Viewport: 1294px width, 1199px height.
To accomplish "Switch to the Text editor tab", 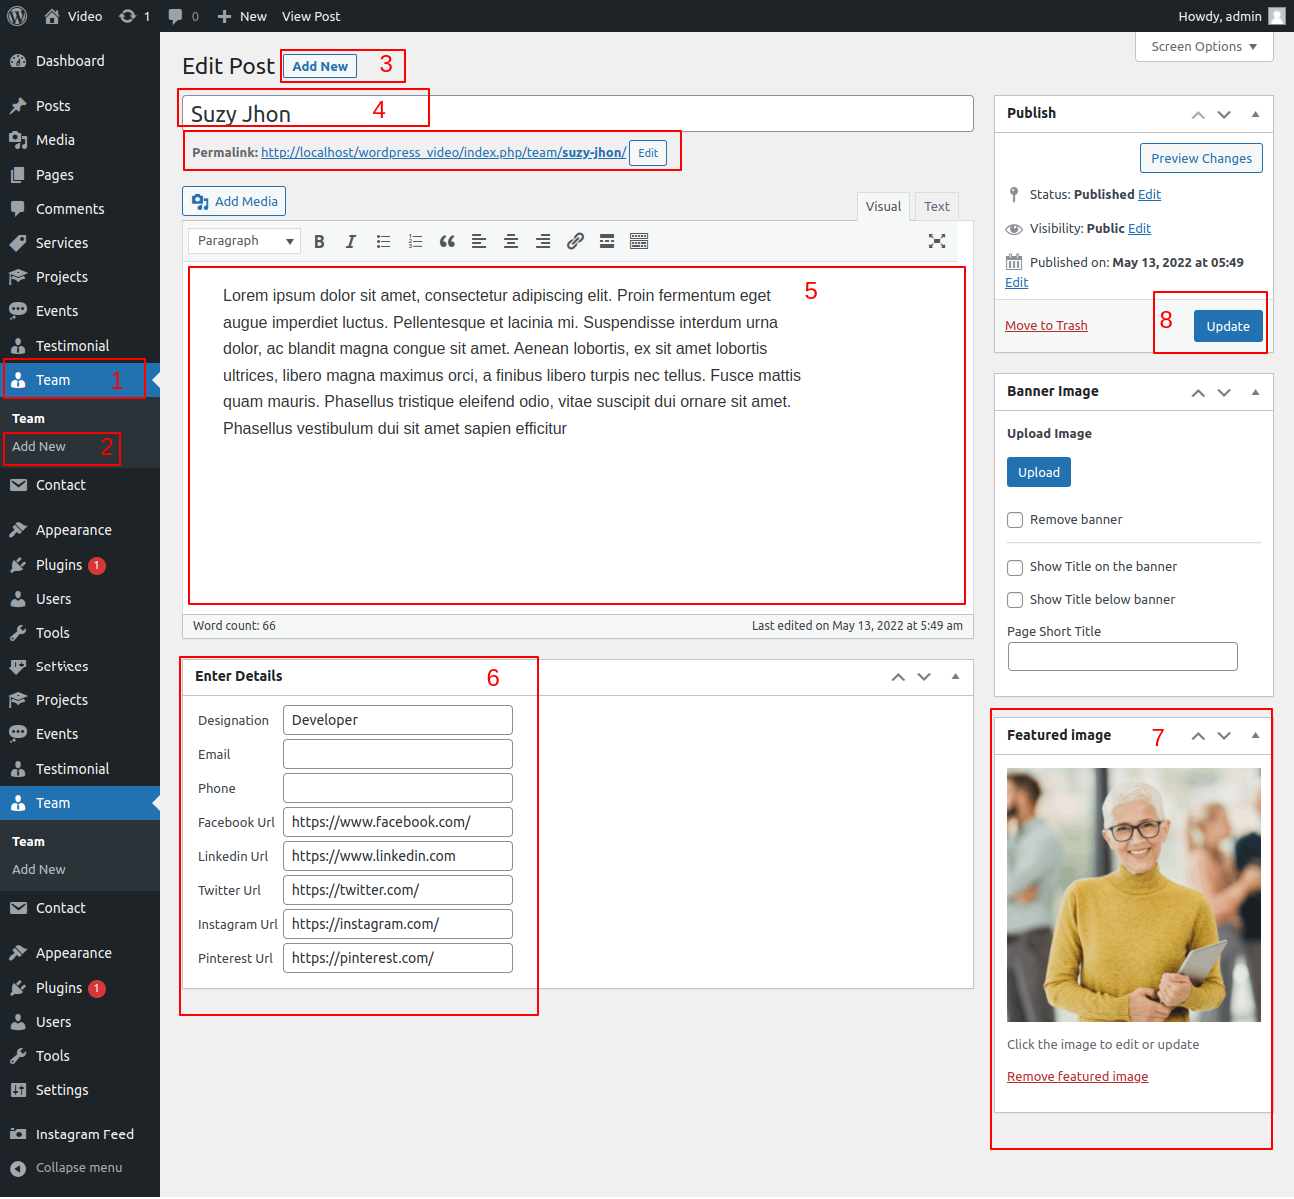I will pyautogui.click(x=936, y=207).
